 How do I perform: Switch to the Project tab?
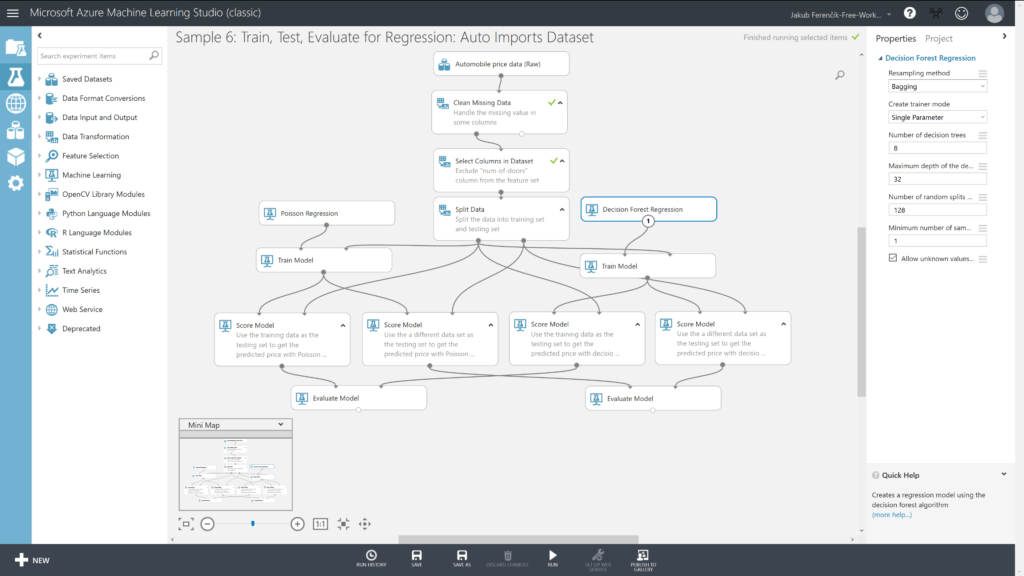pyautogui.click(x=938, y=38)
